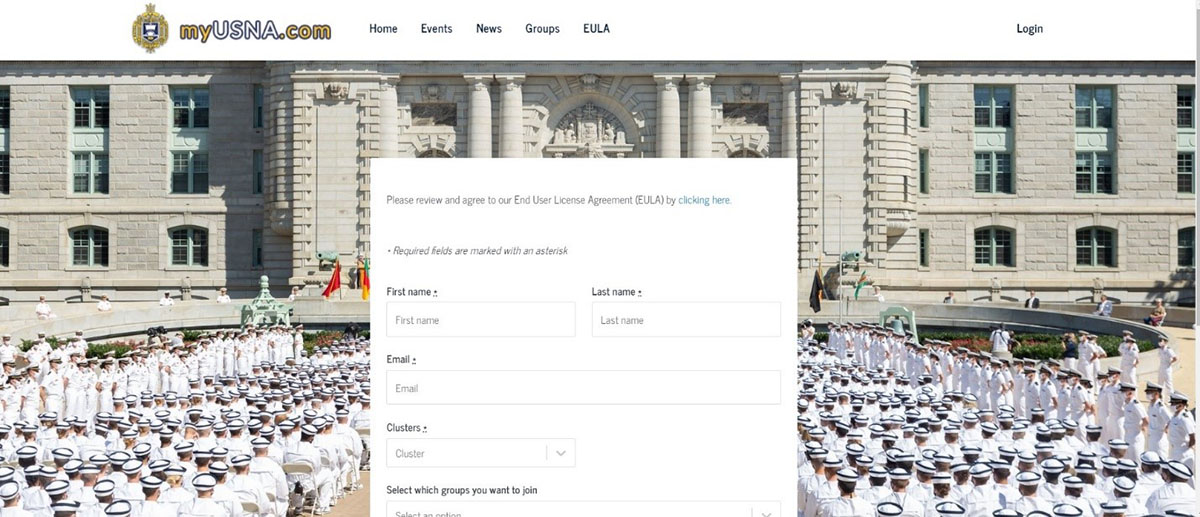This screenshot has width=1200, height=517.
Task: Open the Cluster dropdown
Action: [x=481, y=453]
